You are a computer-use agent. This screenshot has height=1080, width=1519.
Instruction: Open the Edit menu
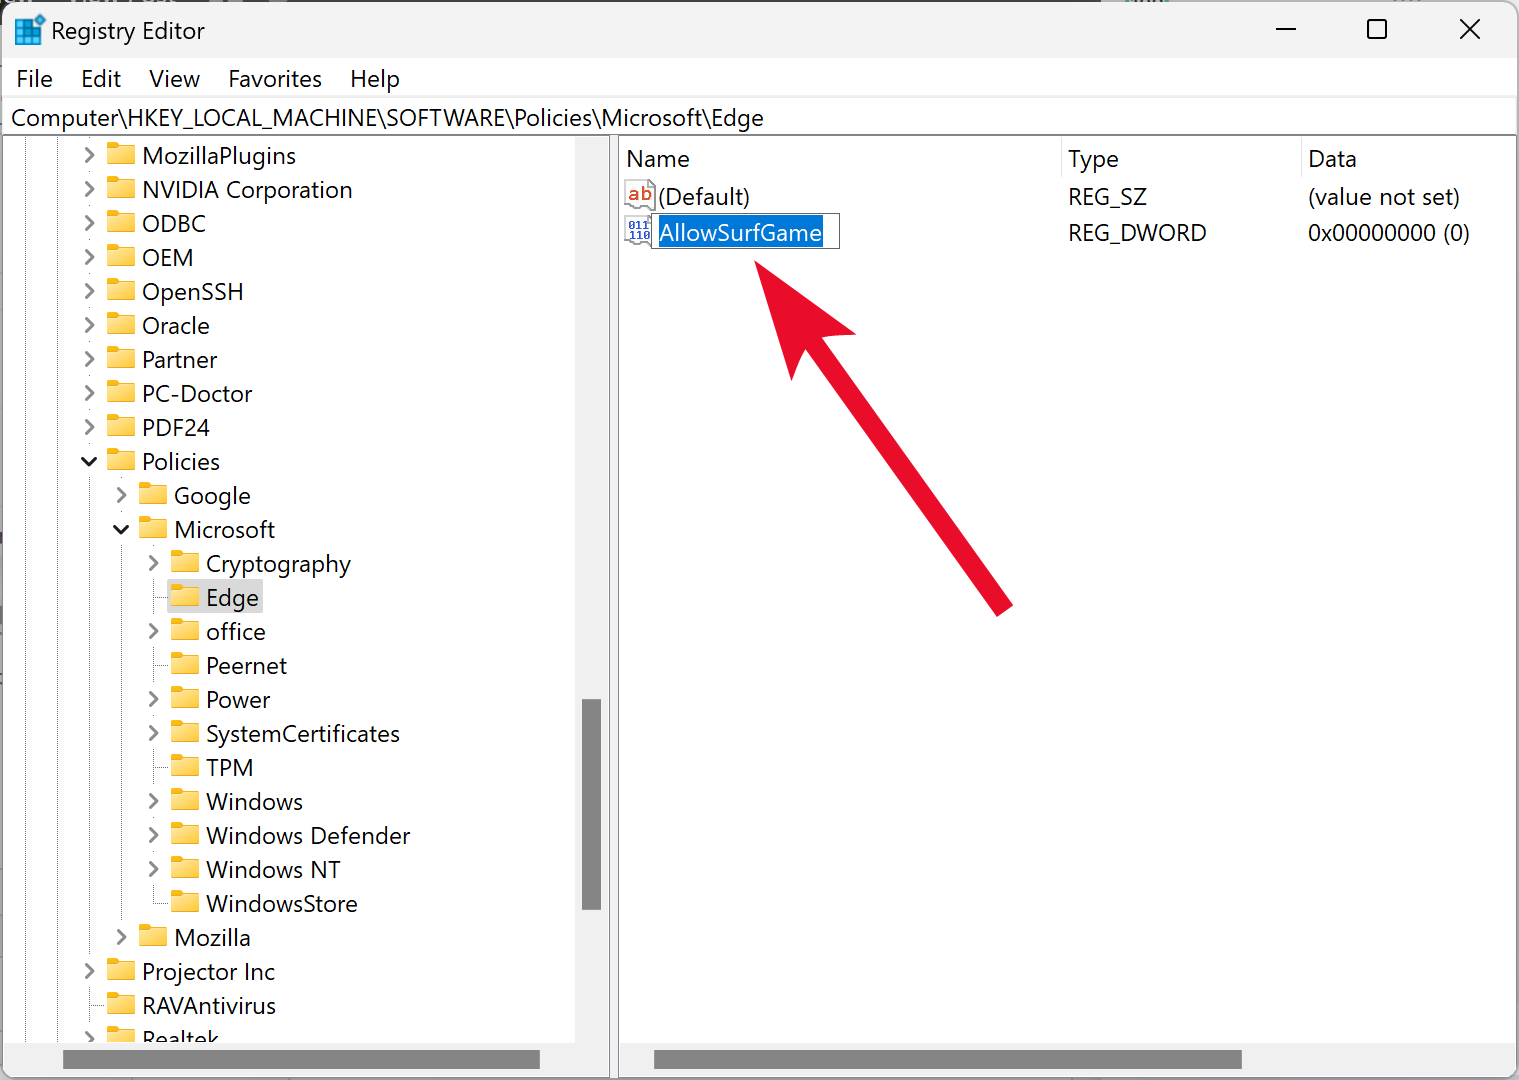[x=101, y=79]
